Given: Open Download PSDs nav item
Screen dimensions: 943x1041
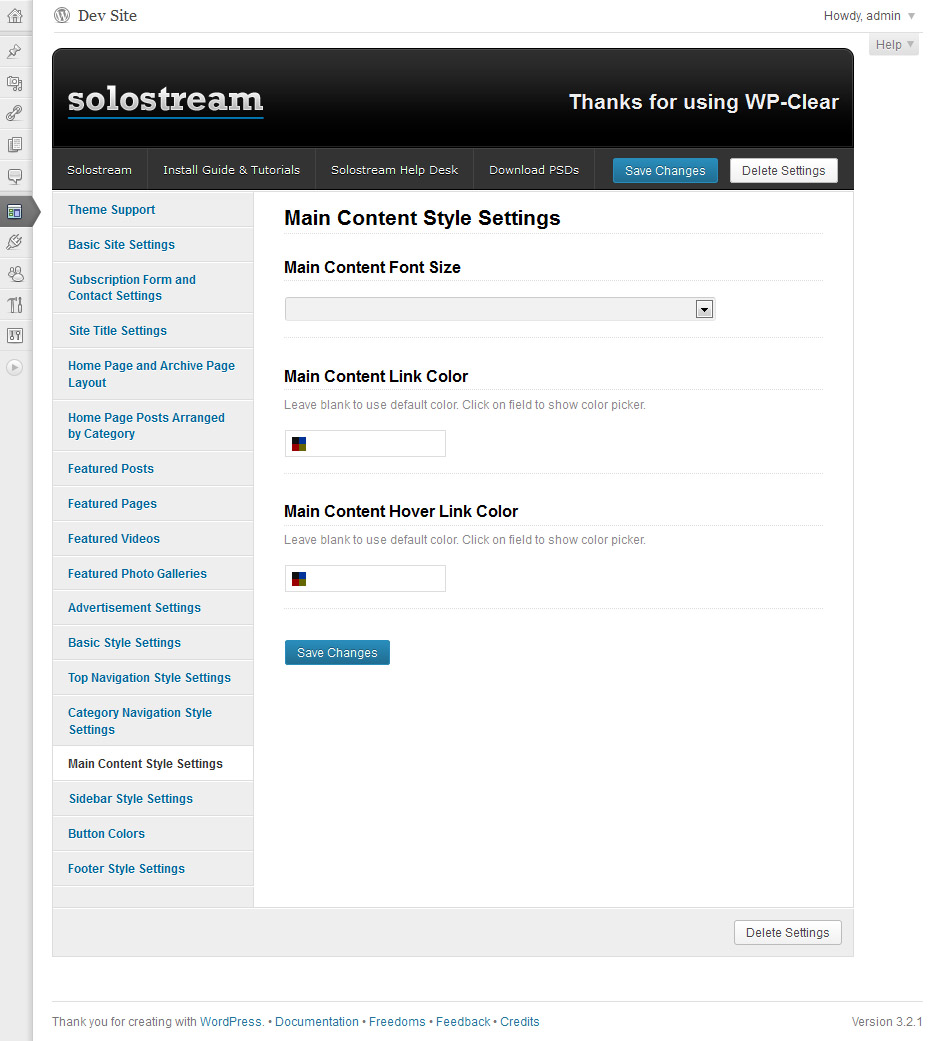Looking at the screenshot, I should [x=534, y=170].
